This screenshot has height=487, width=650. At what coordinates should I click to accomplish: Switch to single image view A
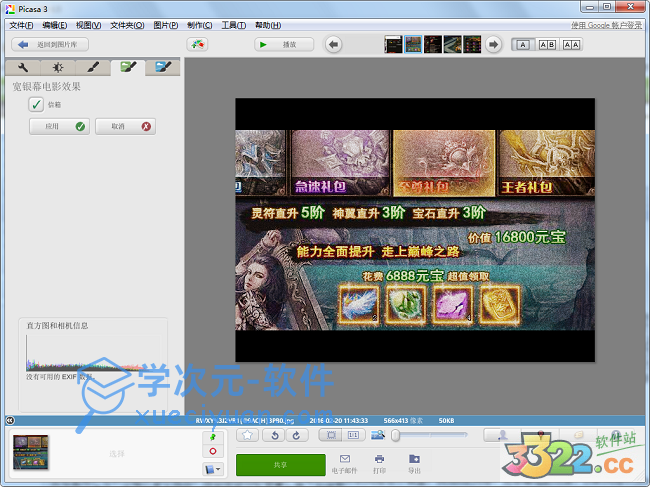pyautogui.click(x=523, y=45)
